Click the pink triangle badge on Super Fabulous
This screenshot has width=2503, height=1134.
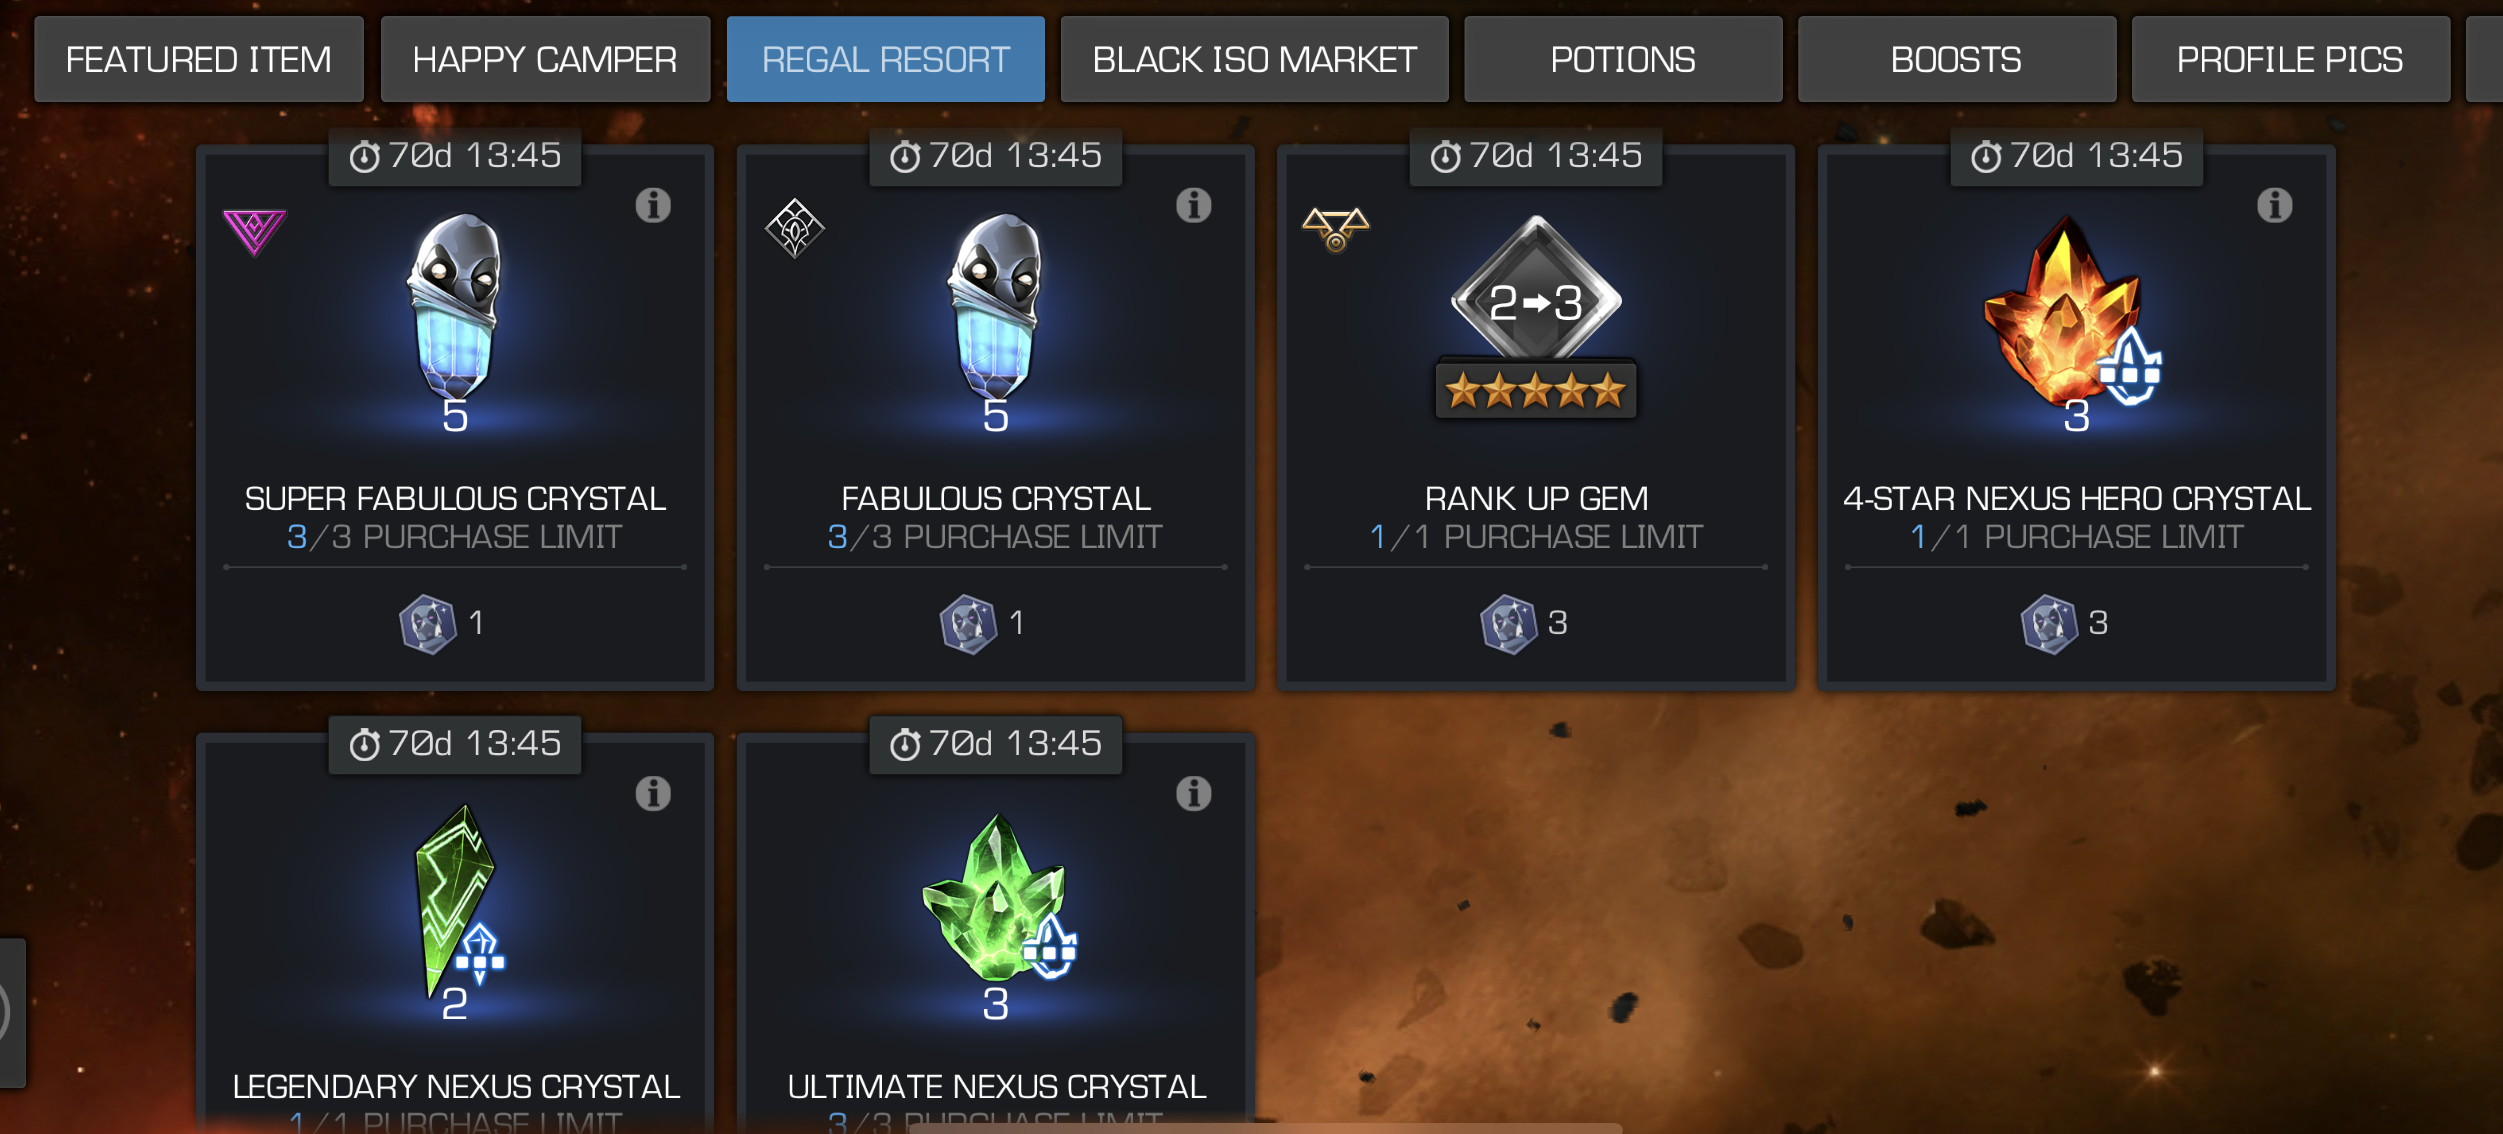pos(254,232)
